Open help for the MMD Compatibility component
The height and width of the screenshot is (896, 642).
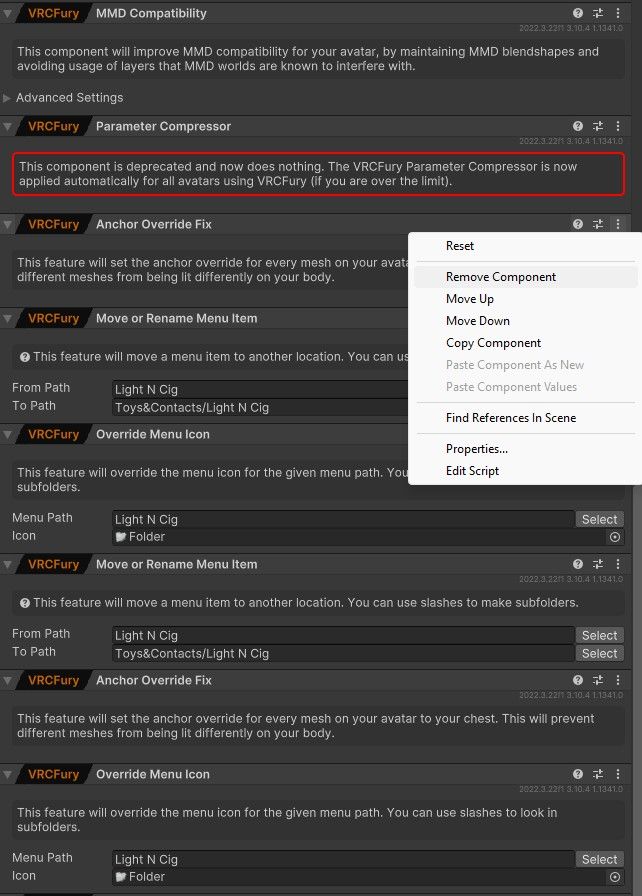pyautogui.click(x=577, y=13)
